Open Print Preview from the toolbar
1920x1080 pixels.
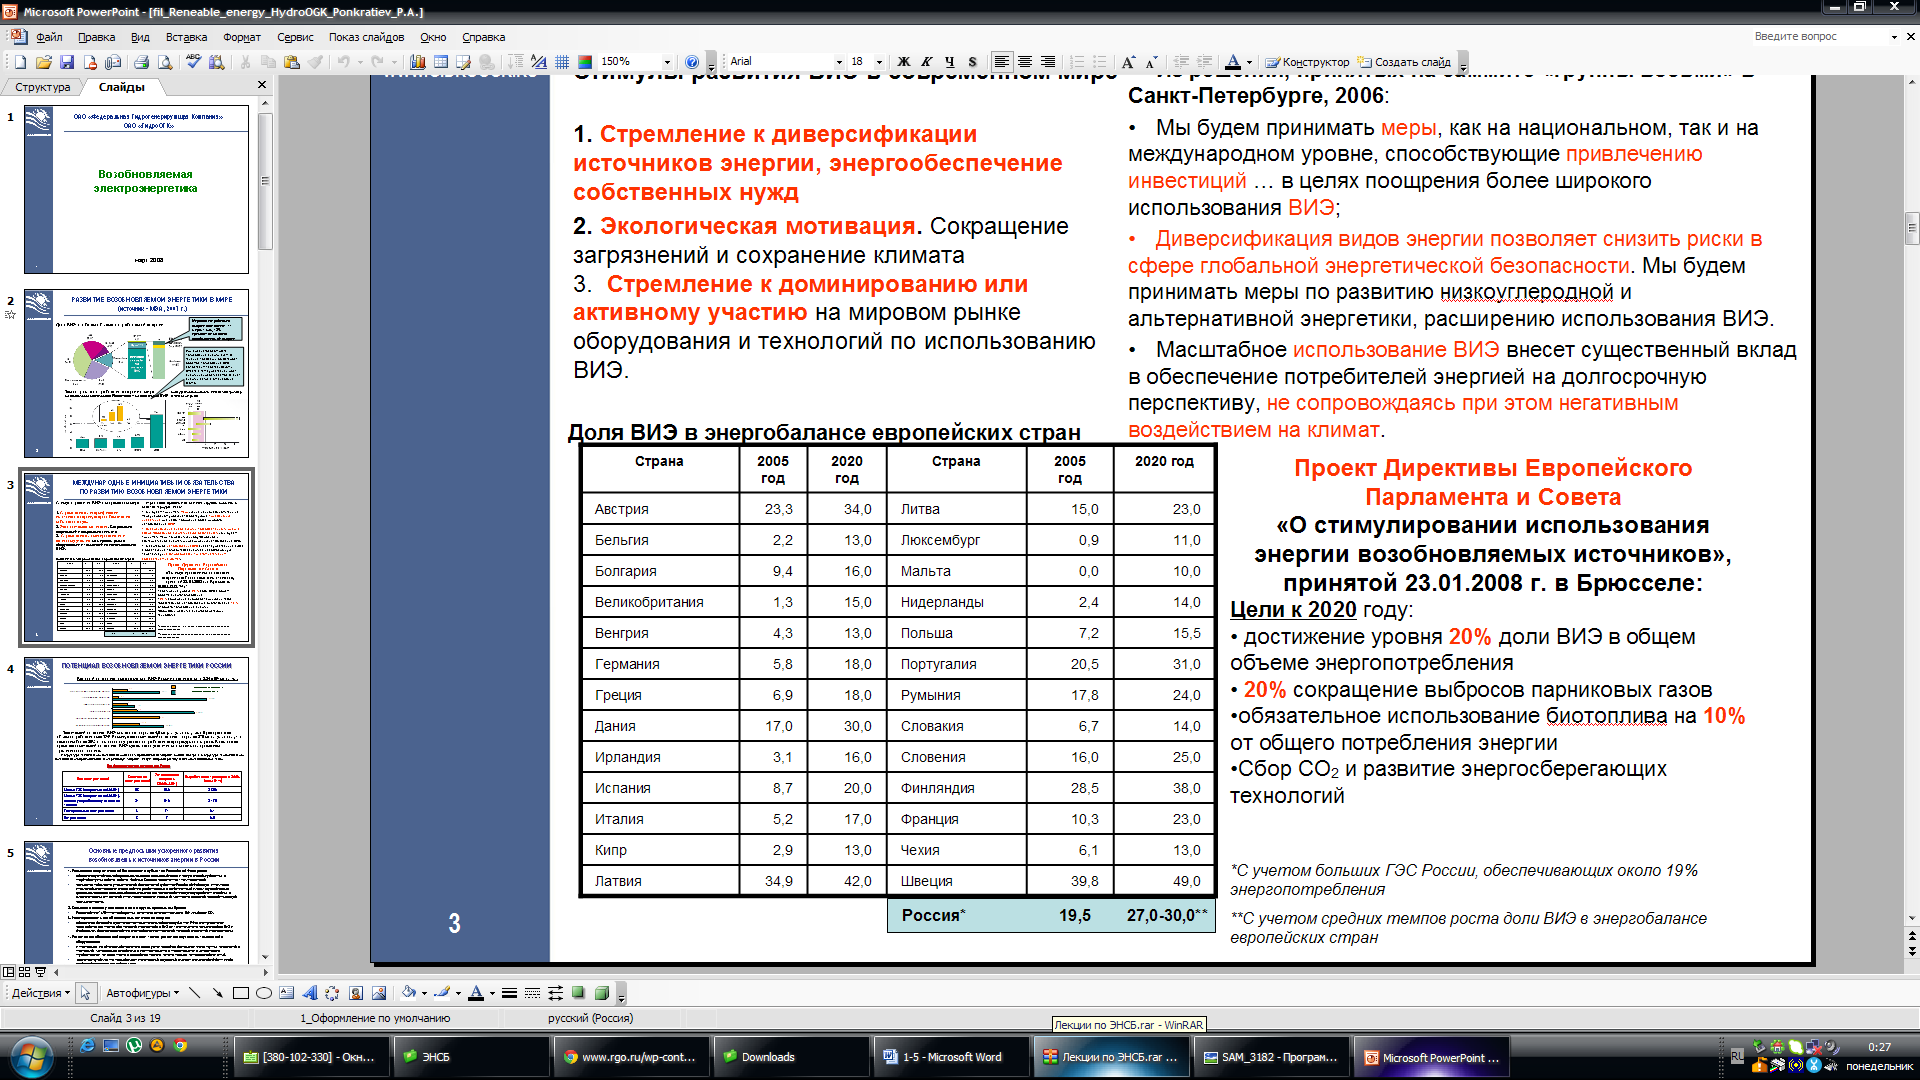coord(165,62)
